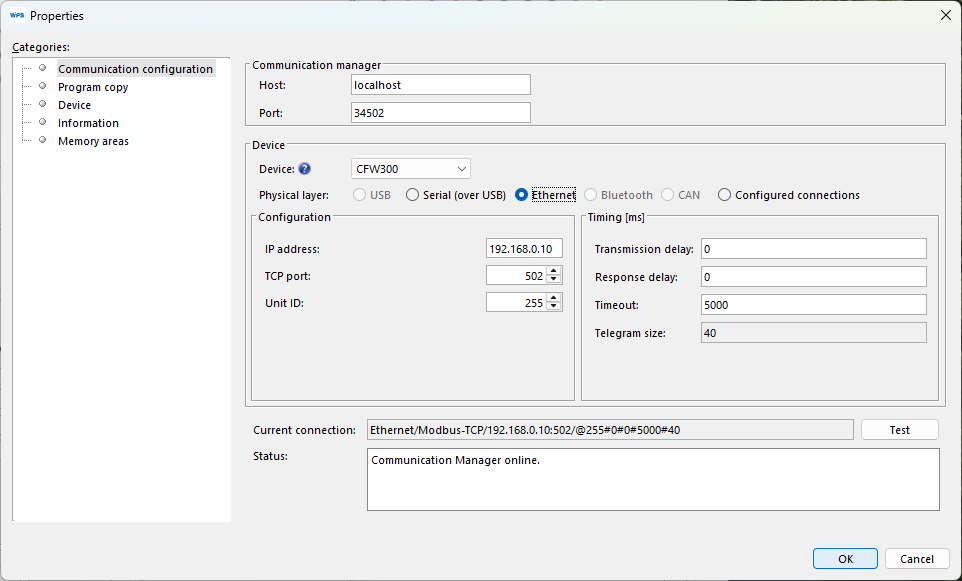Screen dimensions: 962x581
Task: Decrease Unit ID using the down arrow
Action: point(551,306)
